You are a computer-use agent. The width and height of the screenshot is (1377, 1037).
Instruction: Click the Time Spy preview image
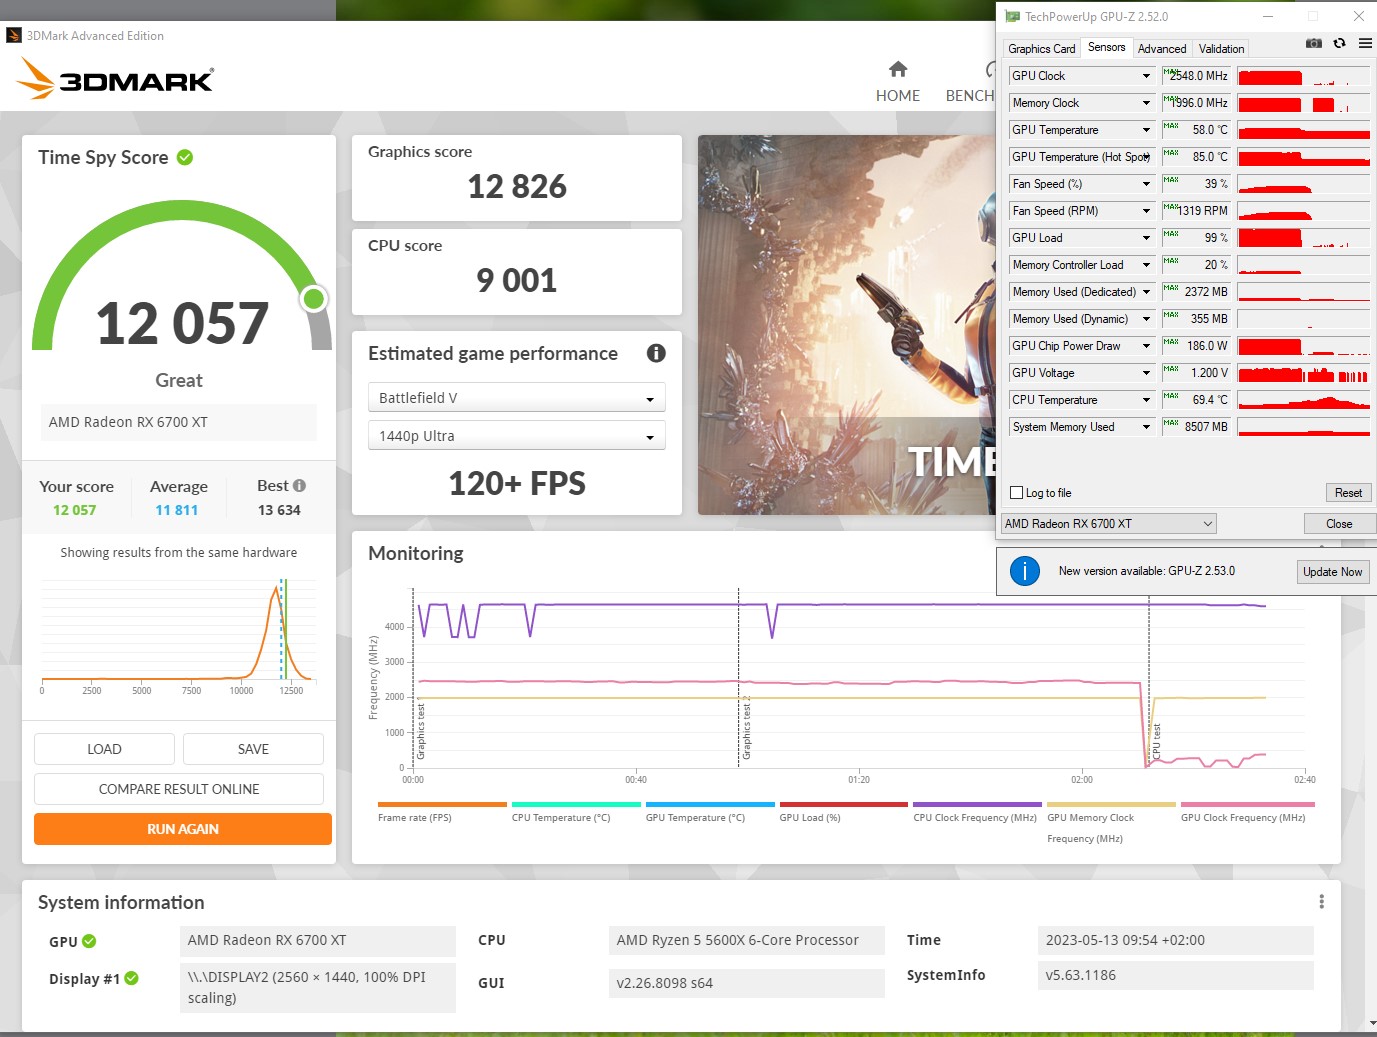[x=846, y=325]
